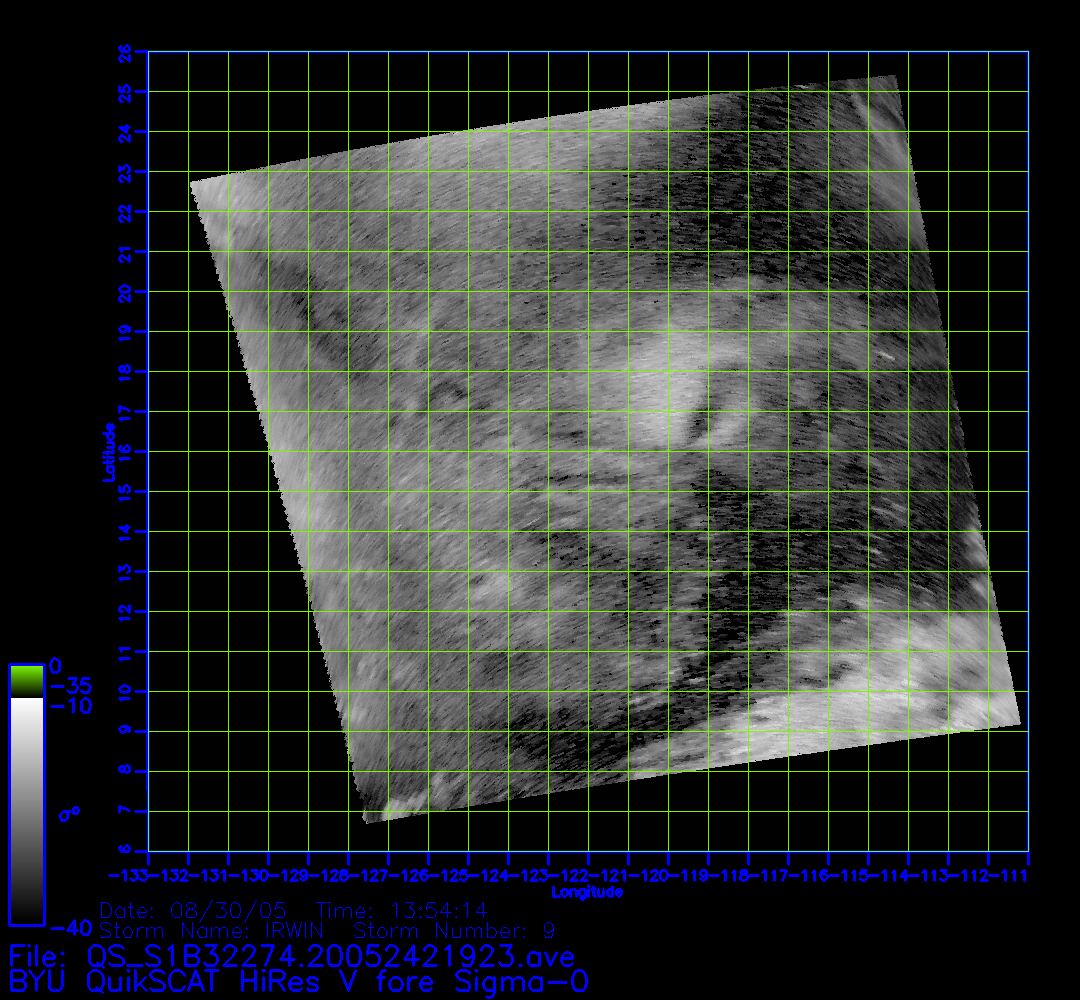Click the grayscale gradient of the color bar

pyautogui.click(x=27, y=810)
